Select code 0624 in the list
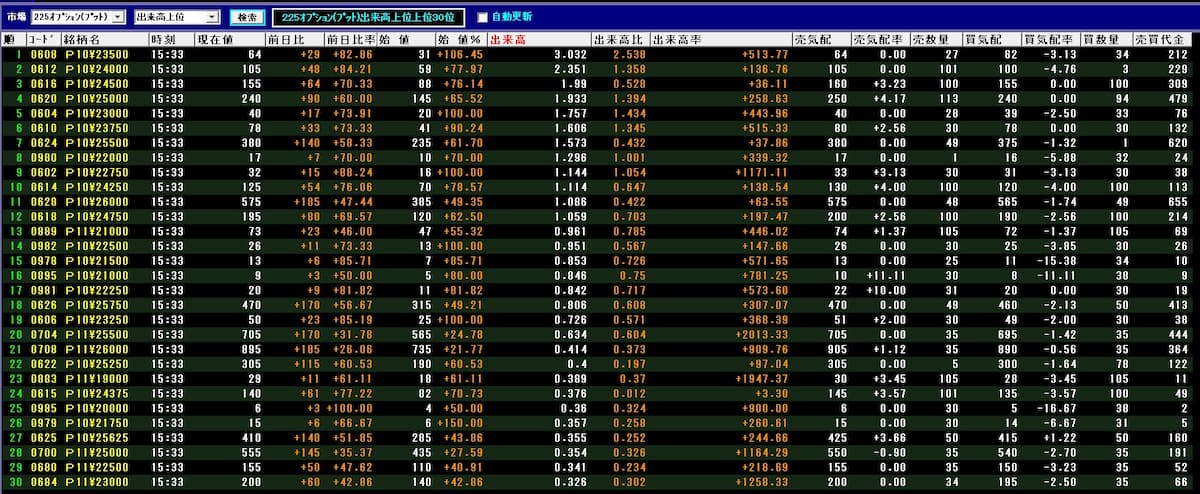The height and width of the screenshot is (494, 1200). click(x=44, y=143)
